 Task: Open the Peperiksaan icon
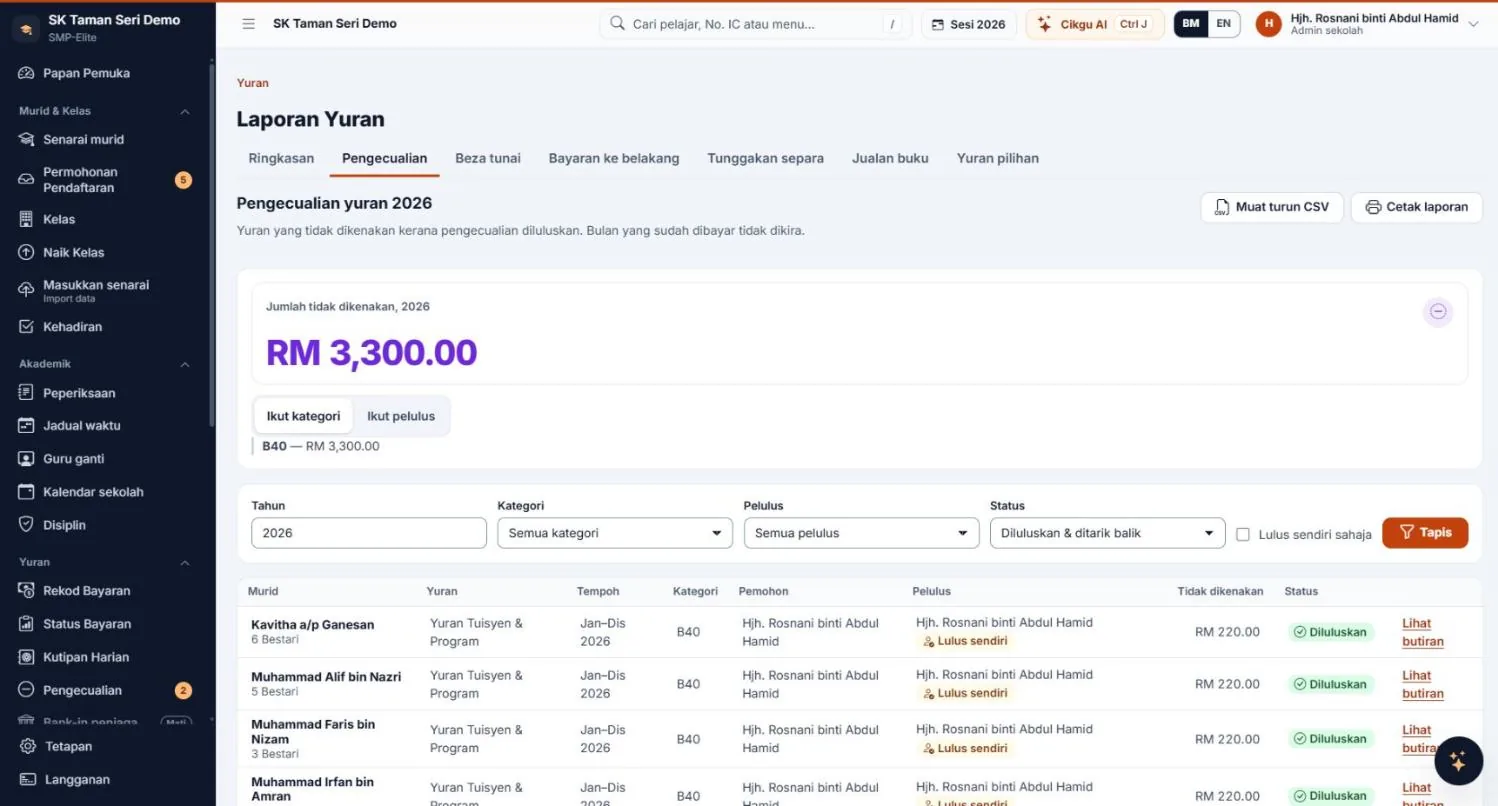pos(27,393)
